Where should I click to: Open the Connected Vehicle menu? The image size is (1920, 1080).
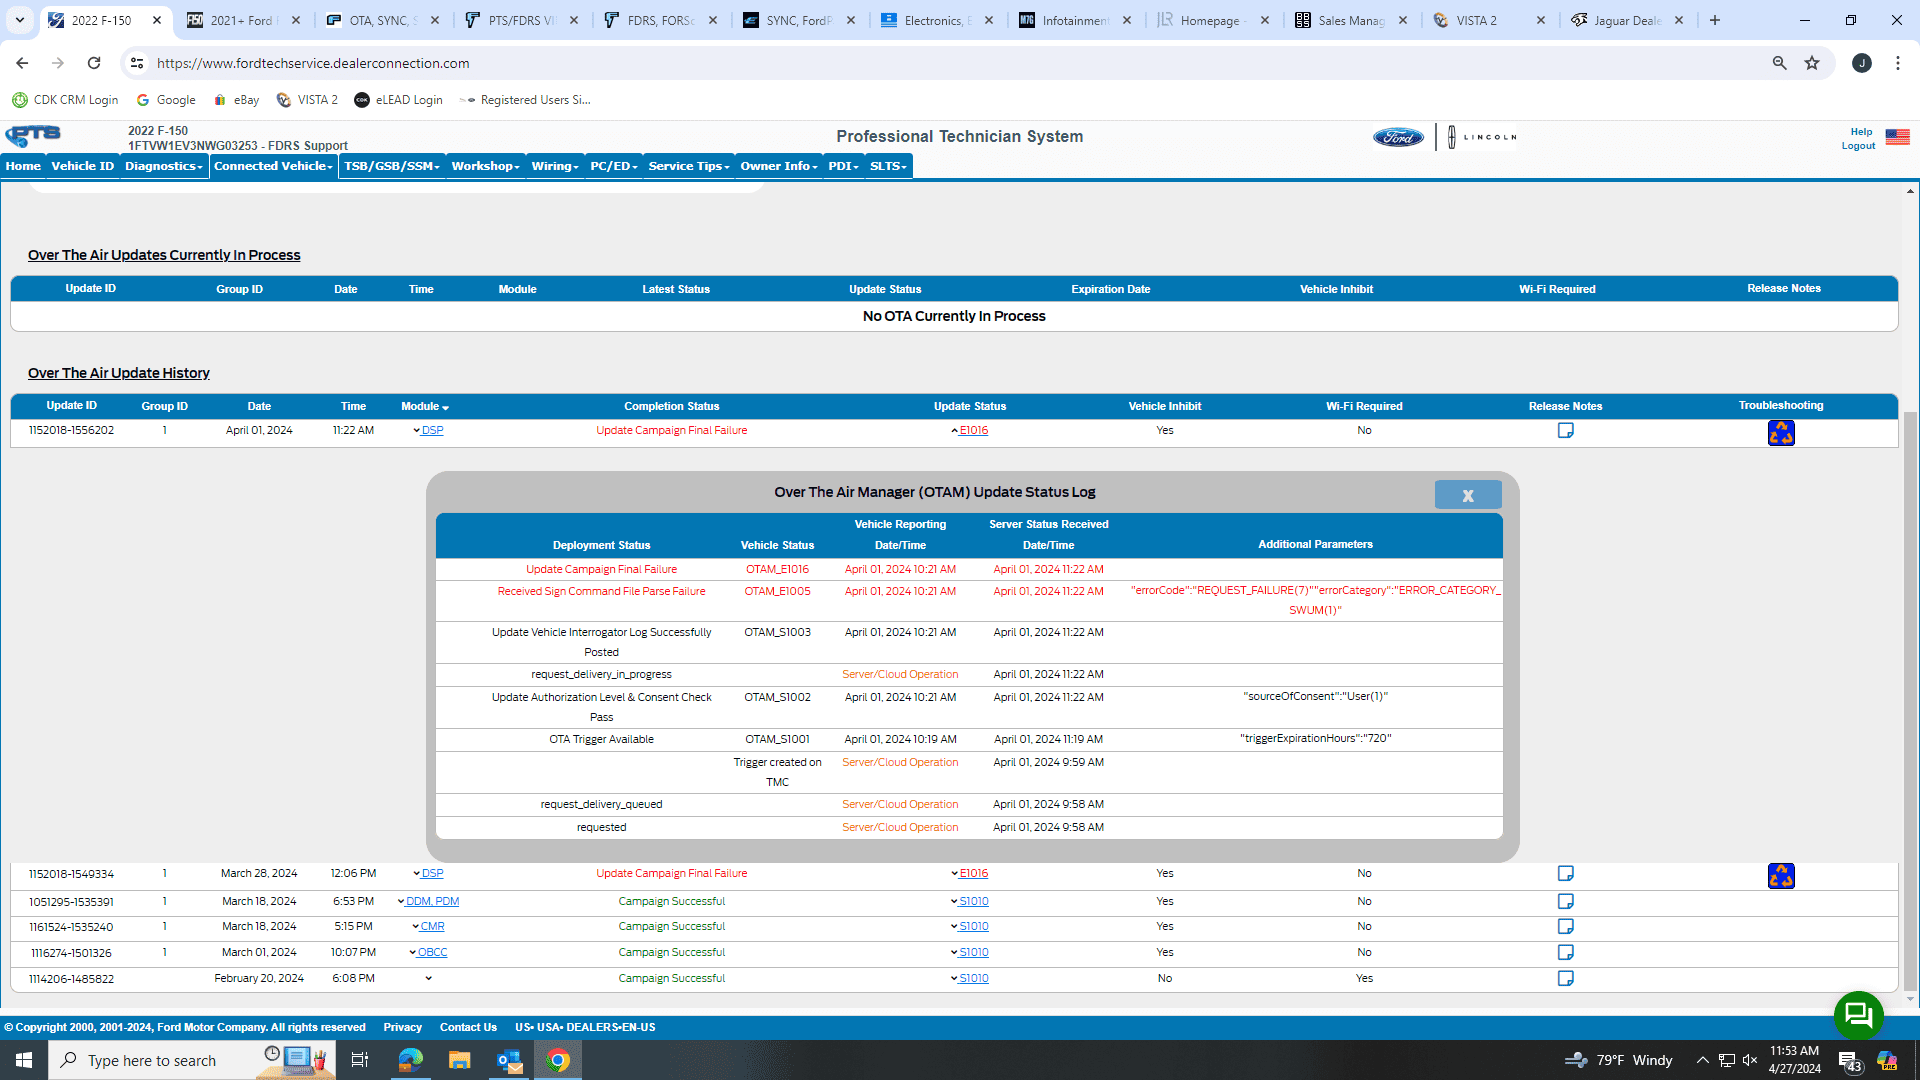coord(272,166)
